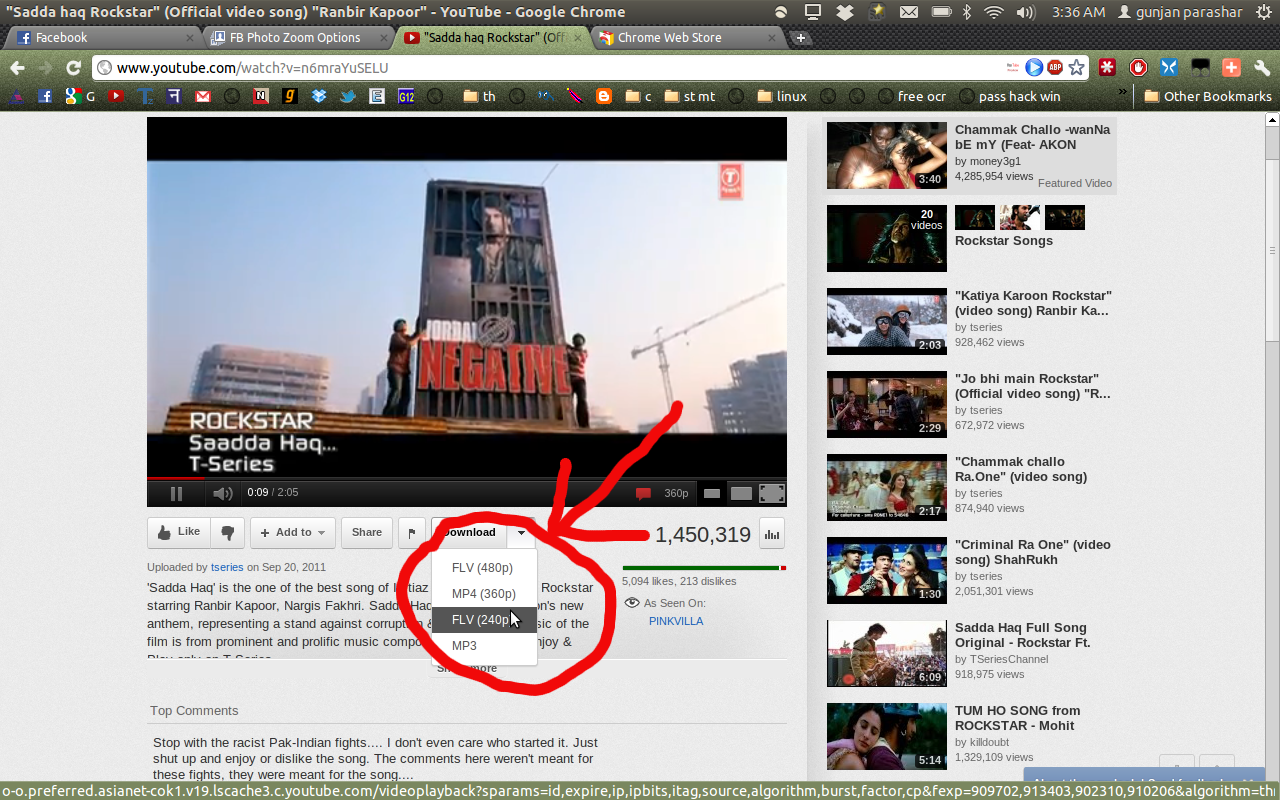Open the 'th' bookmarks folder

(479, 97)
